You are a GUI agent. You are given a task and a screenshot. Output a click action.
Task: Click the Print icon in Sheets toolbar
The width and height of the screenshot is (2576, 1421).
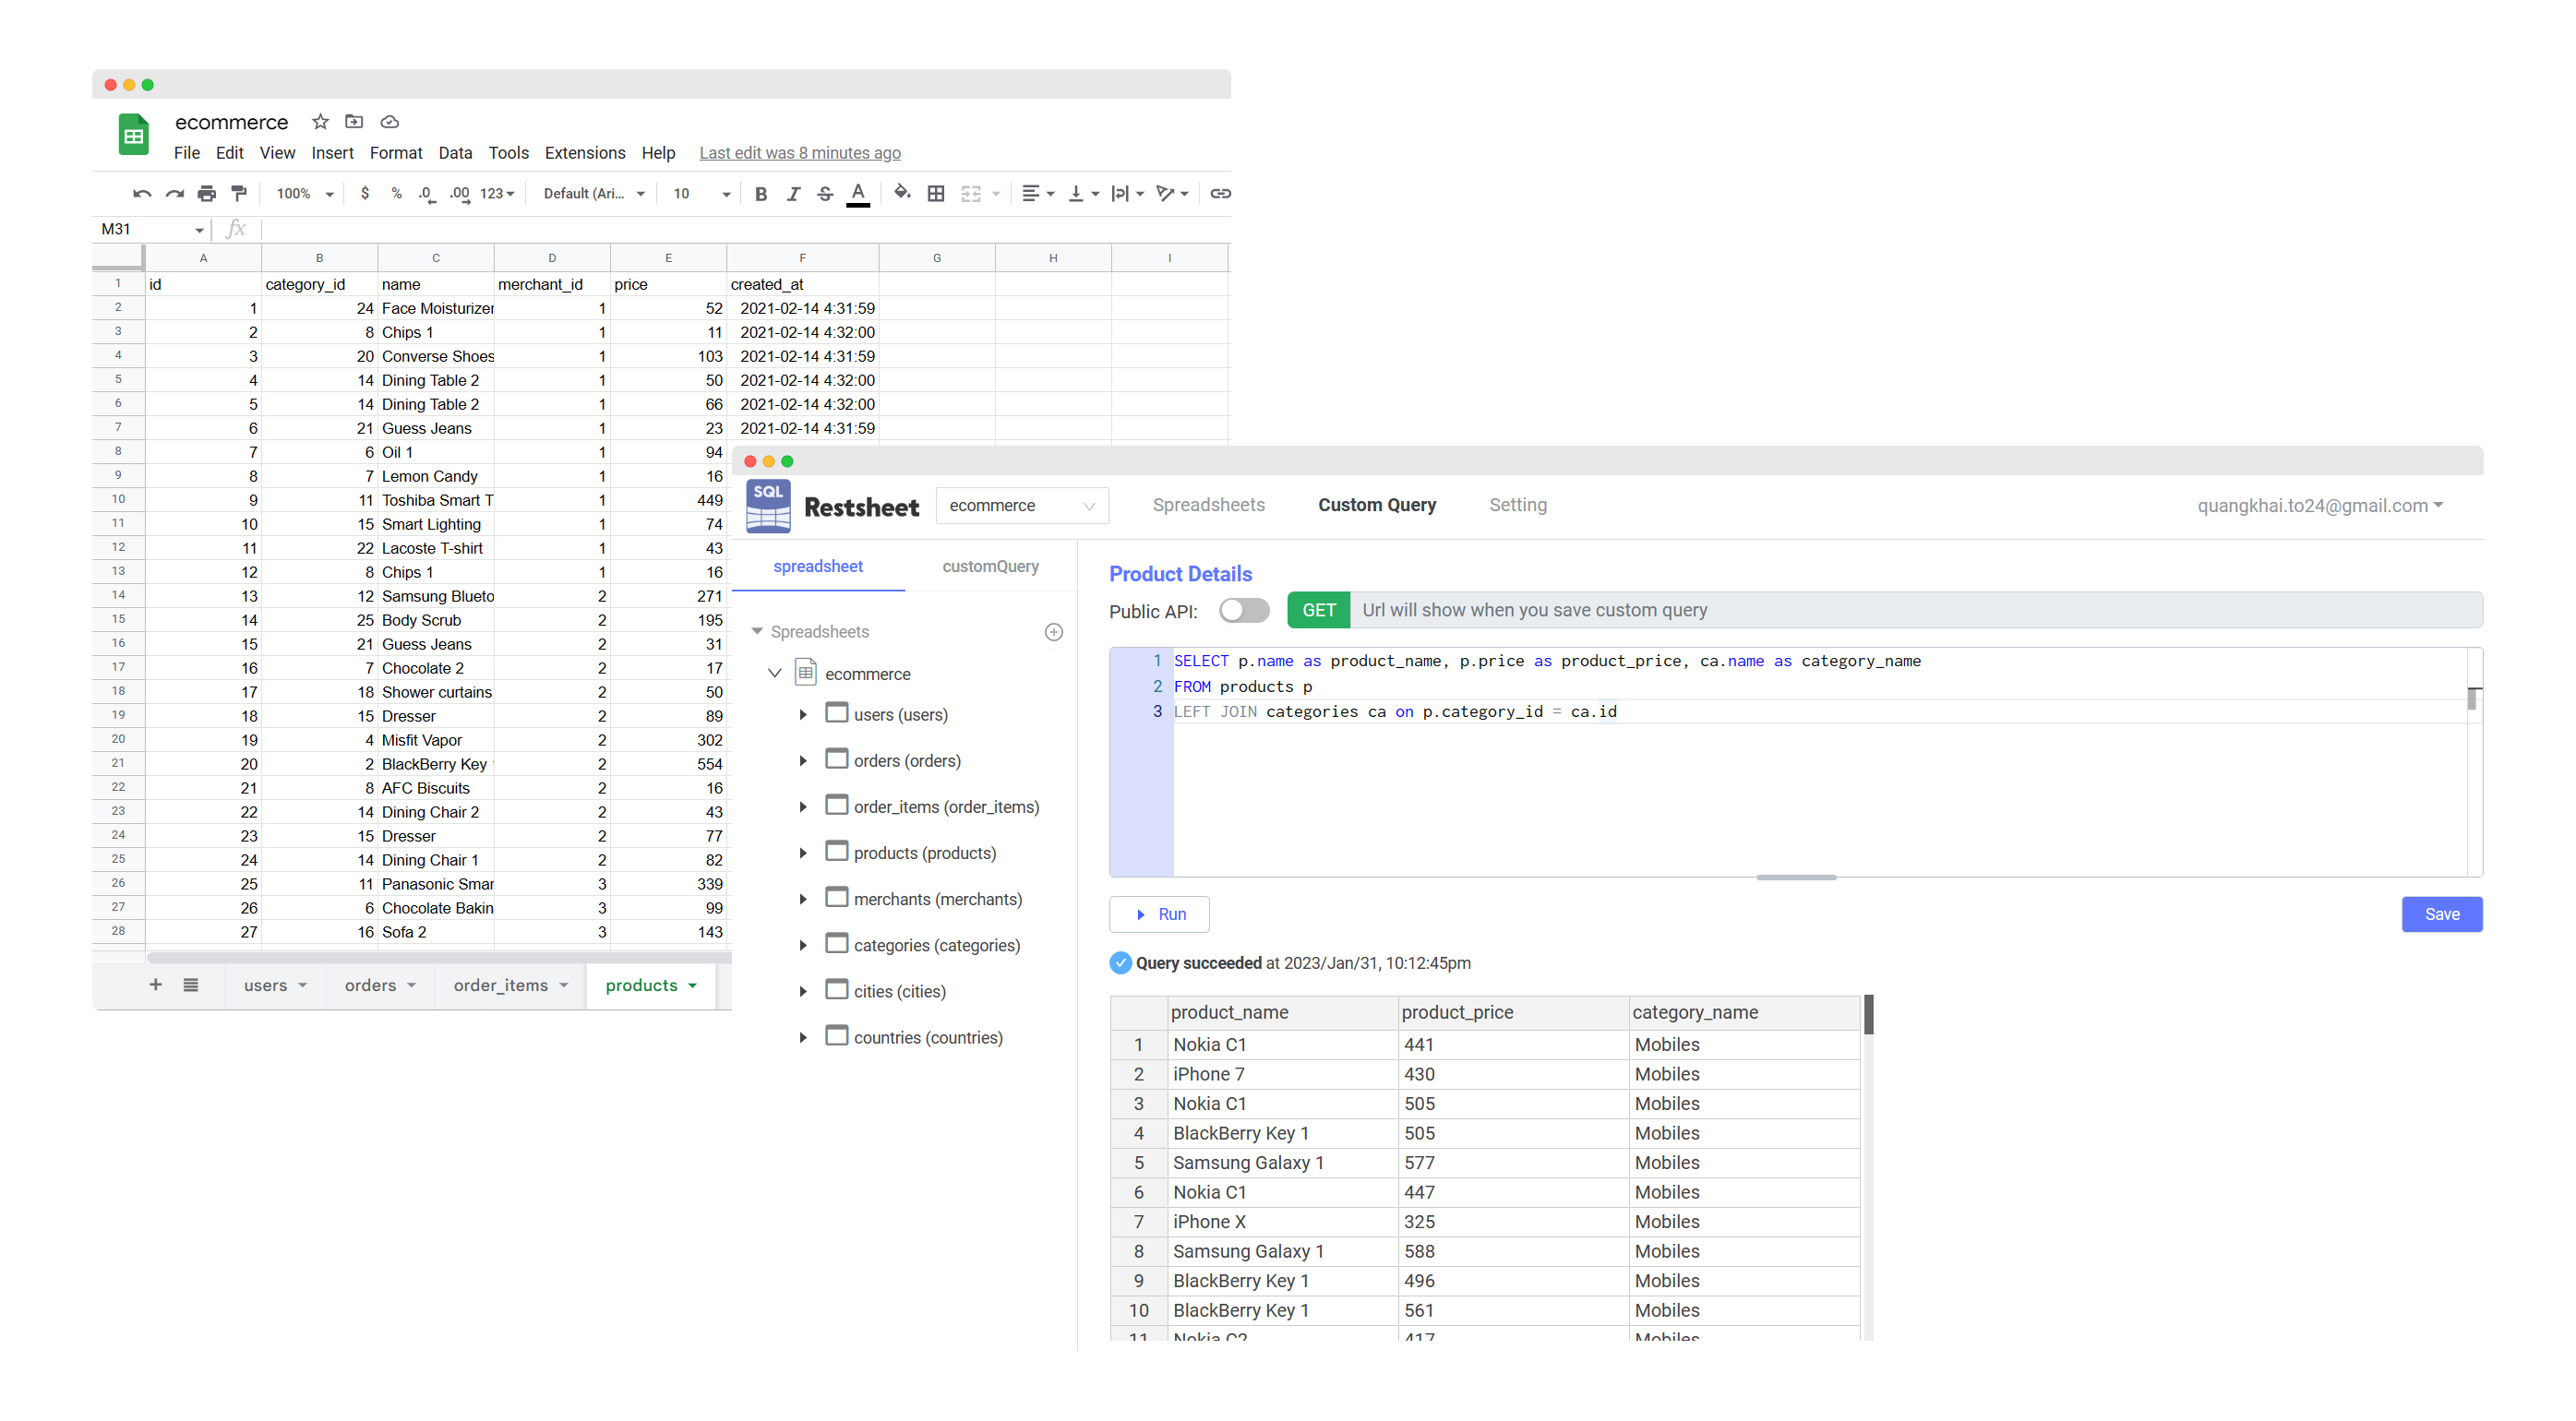click(207, 193)
